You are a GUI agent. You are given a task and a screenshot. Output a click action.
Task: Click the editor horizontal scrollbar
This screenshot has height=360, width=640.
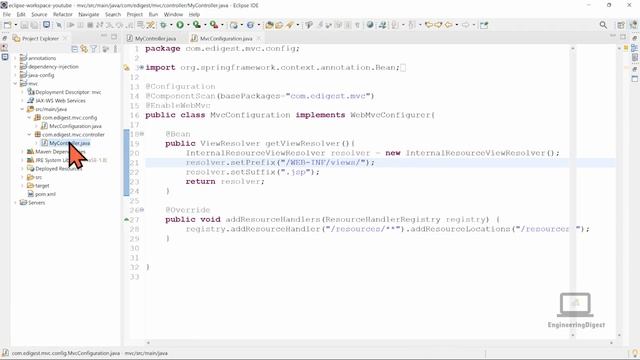380,342
